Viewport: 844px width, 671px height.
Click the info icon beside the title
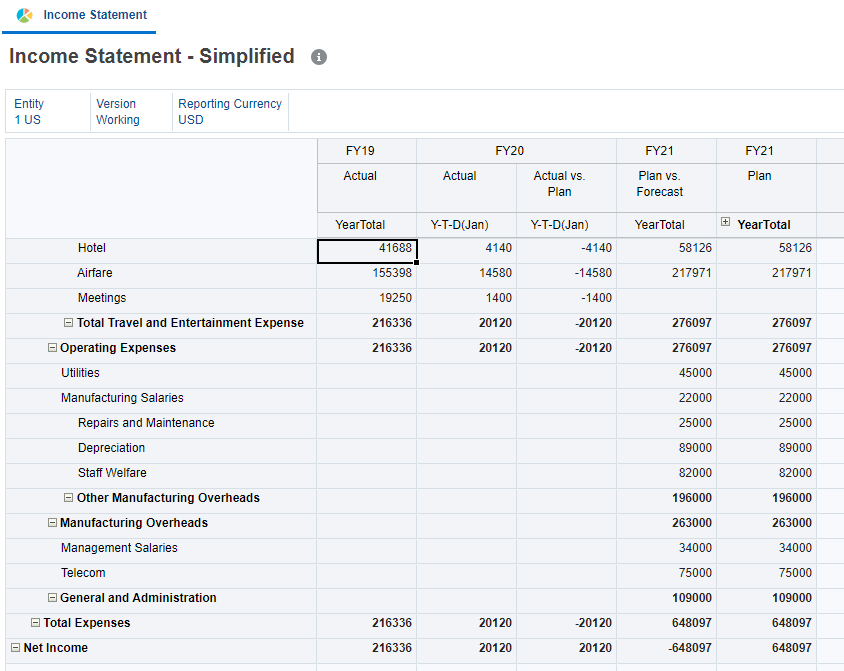coord(319,57)
